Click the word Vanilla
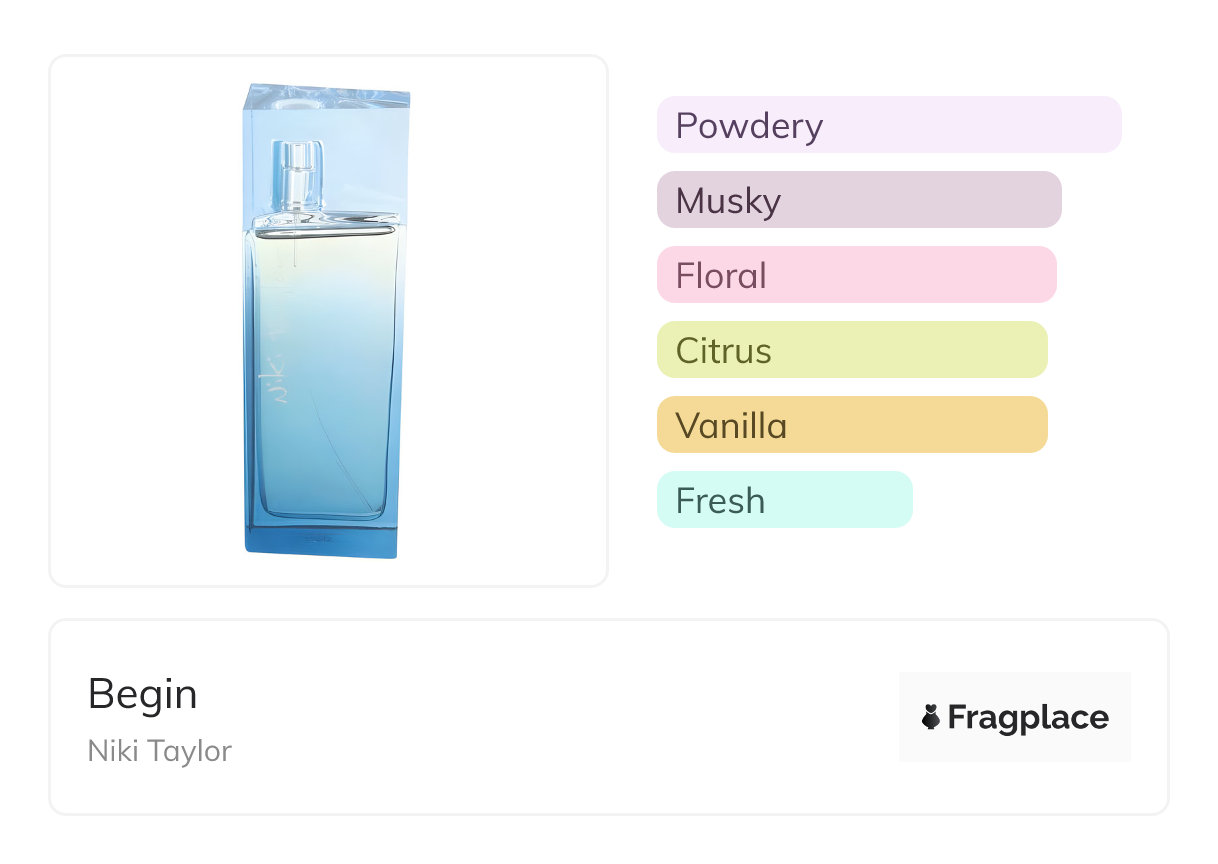 (x=731, y=426)
